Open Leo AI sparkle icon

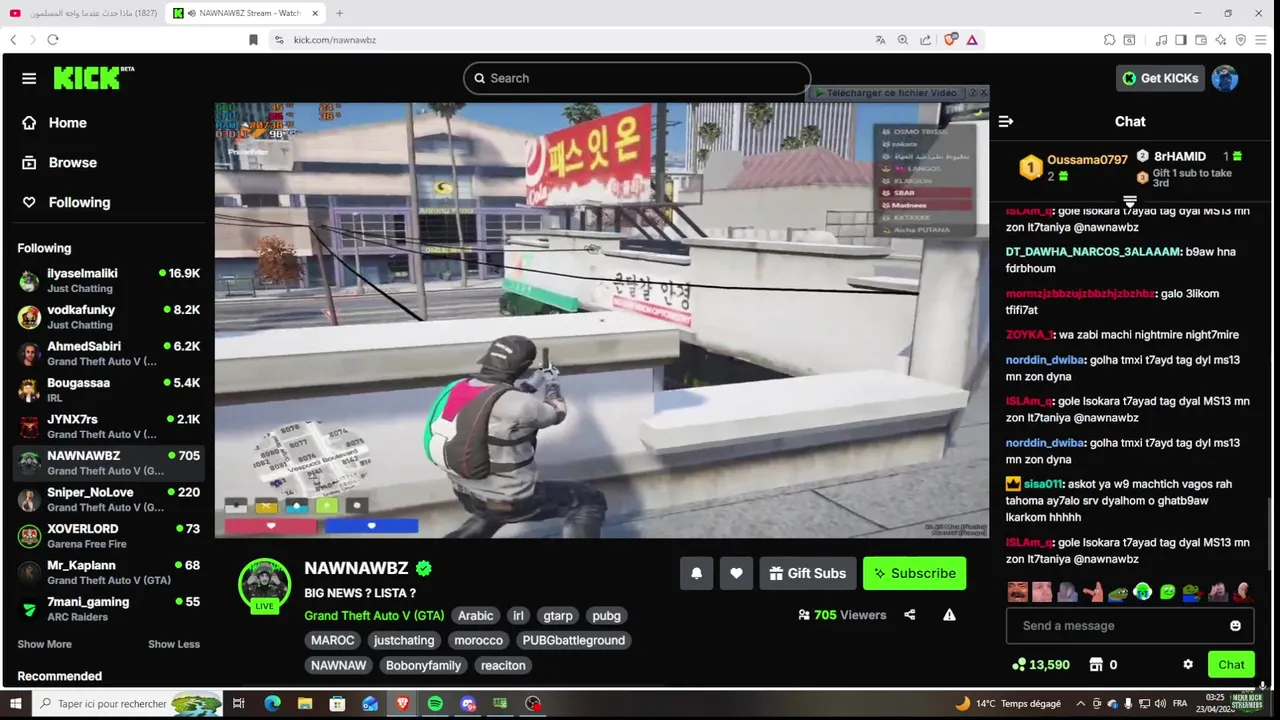[1221, 40]
